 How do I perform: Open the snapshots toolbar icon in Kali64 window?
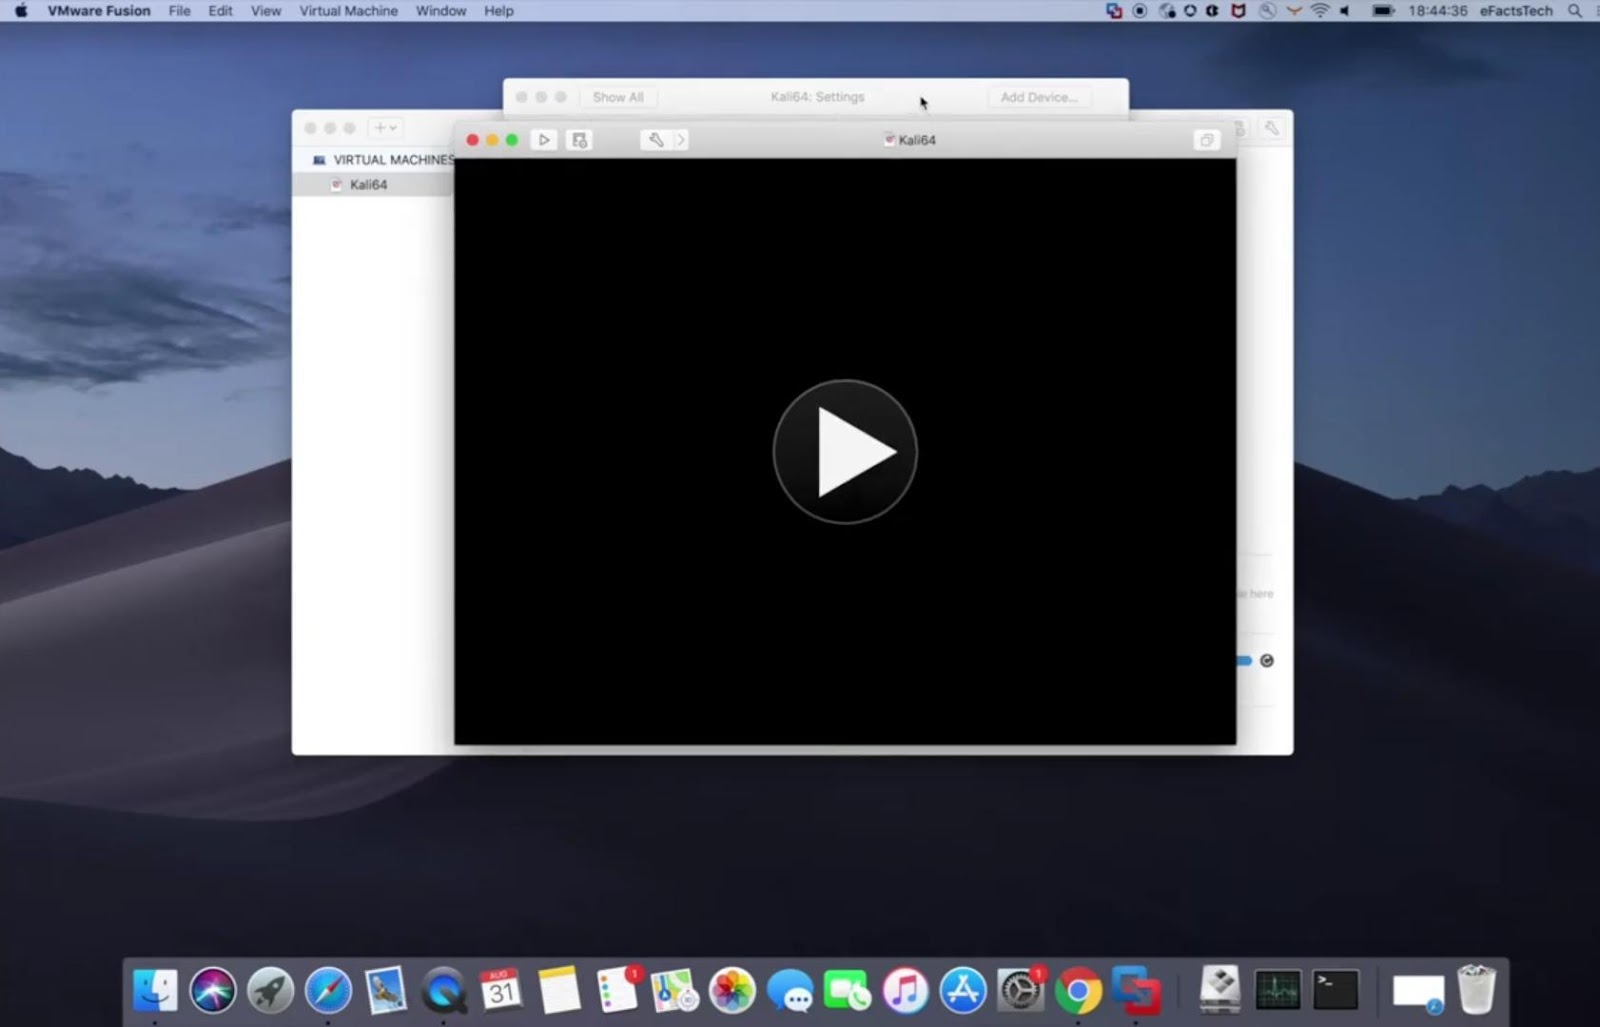pyautogui.click(x=579, y=140)
